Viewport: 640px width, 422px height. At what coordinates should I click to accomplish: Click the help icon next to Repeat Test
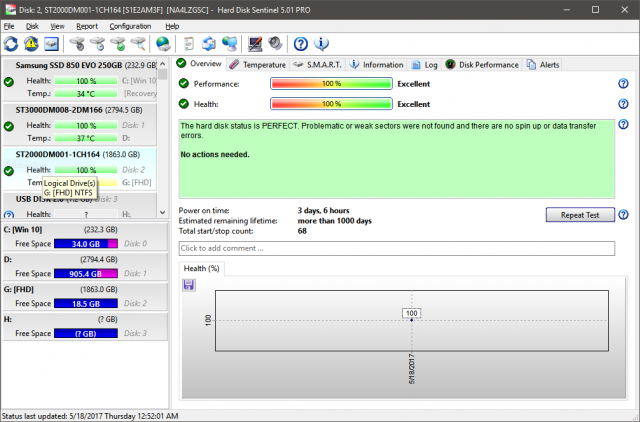click(623, 215)
